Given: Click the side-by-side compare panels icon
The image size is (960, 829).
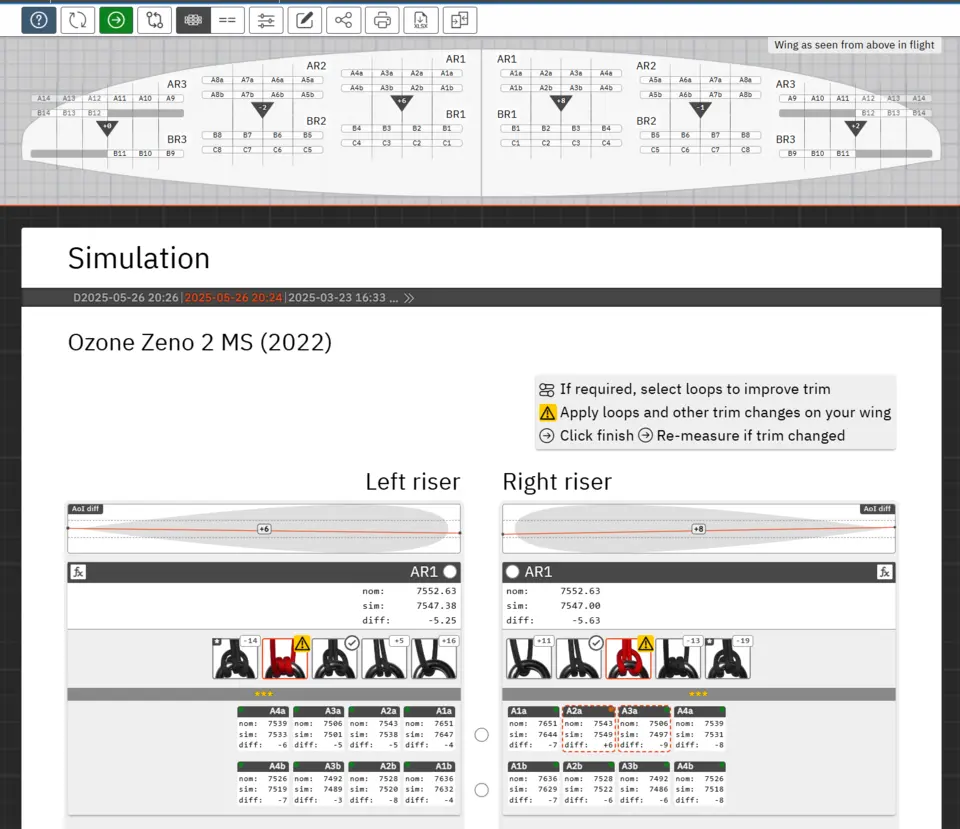Looking at the screenshot, I should (460, 21).
